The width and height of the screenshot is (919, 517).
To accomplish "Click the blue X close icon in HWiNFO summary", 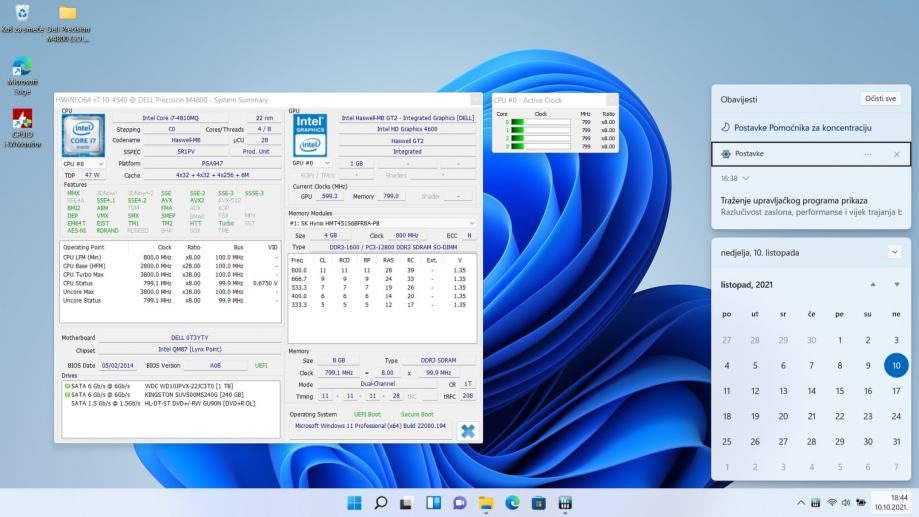I will click(x=466, y=430).
